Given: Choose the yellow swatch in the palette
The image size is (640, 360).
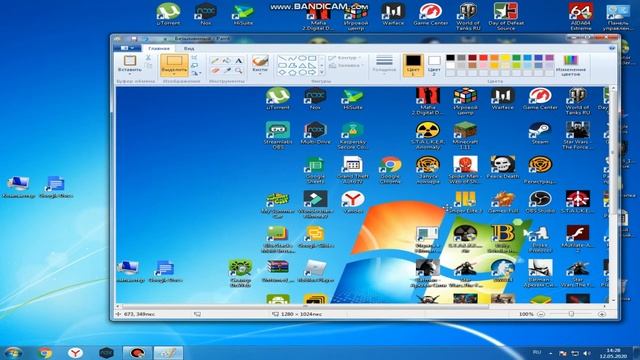Looking at the screenshot, I should [x=505, y=58].
